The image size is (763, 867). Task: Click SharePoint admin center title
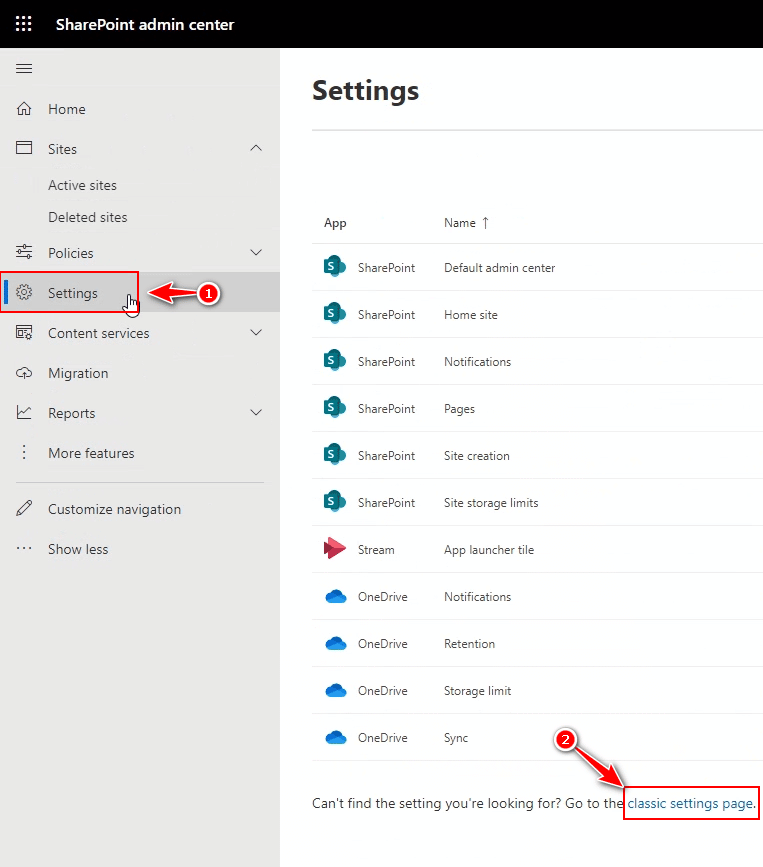[145, 24]
